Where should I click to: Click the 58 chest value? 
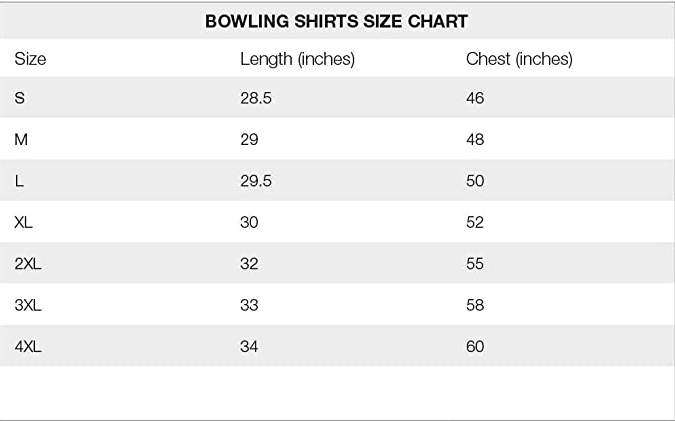tap(475, 305)
